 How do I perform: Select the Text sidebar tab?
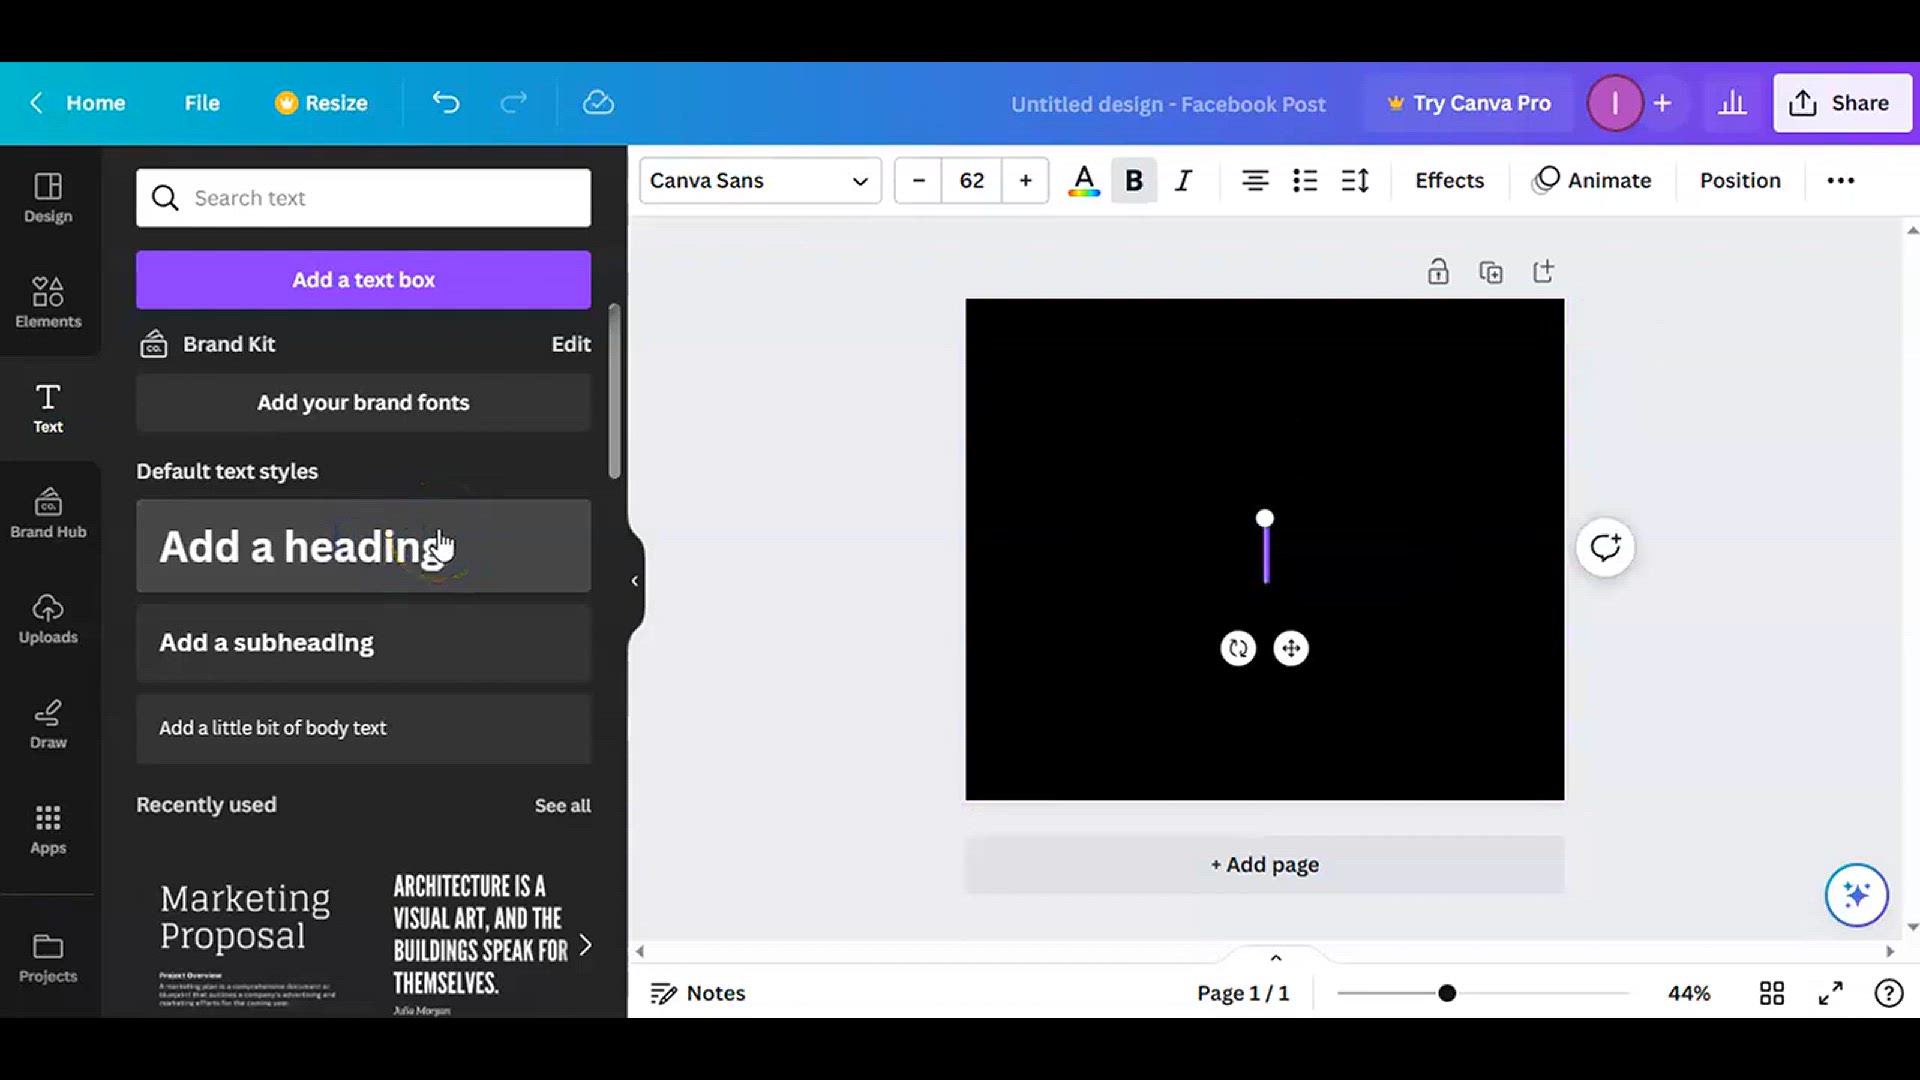pos(48,408)
